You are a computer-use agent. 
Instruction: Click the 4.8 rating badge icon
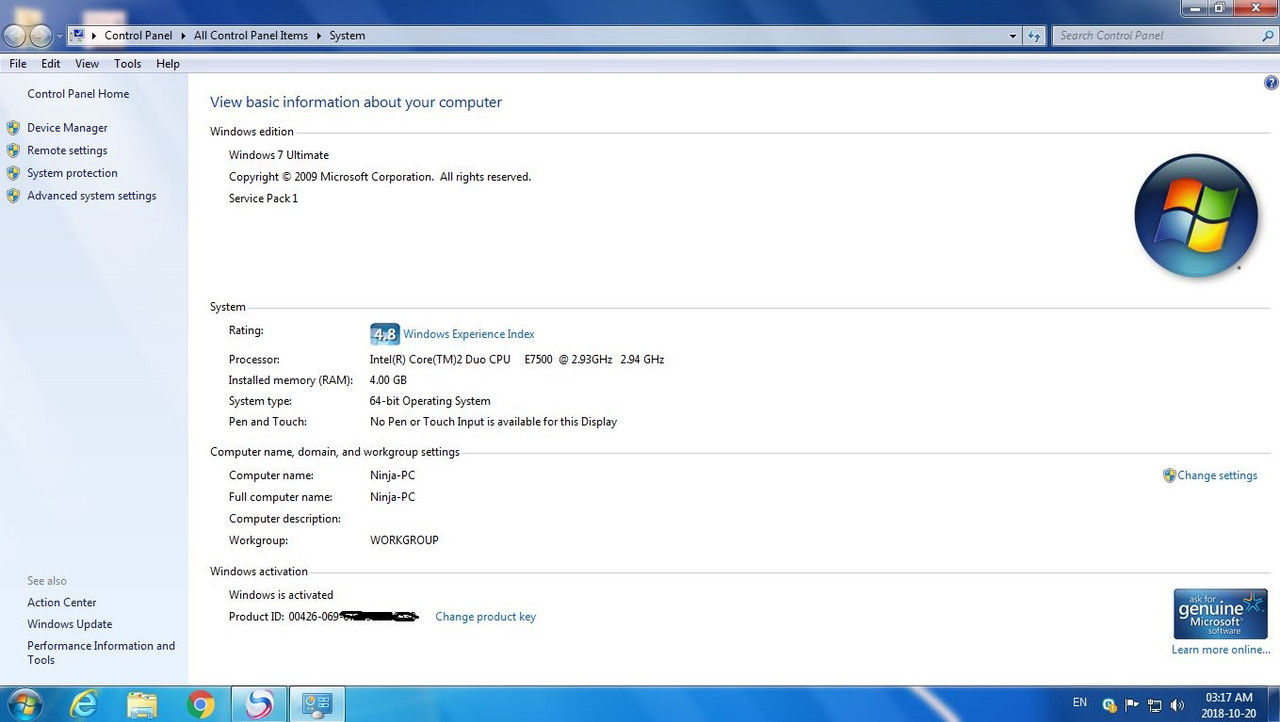tap(384, 334)
